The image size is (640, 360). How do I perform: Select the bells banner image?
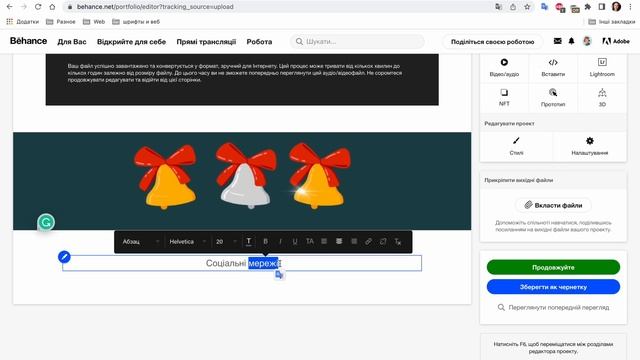coord(242,181)
